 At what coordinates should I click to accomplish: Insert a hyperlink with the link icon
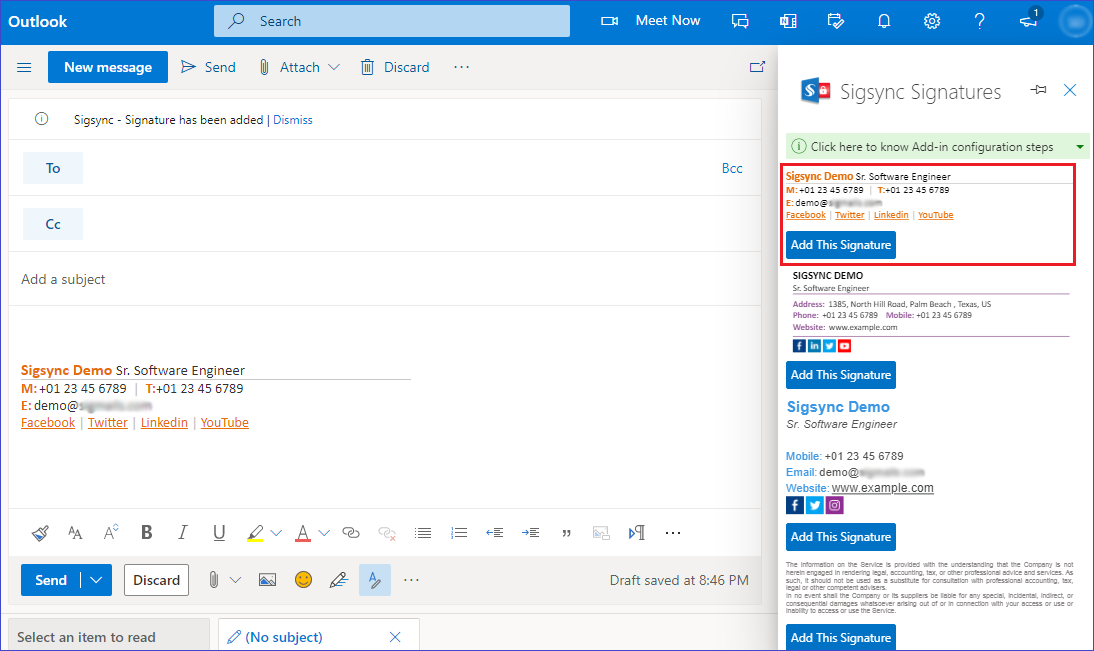click(x=351, y=533)
